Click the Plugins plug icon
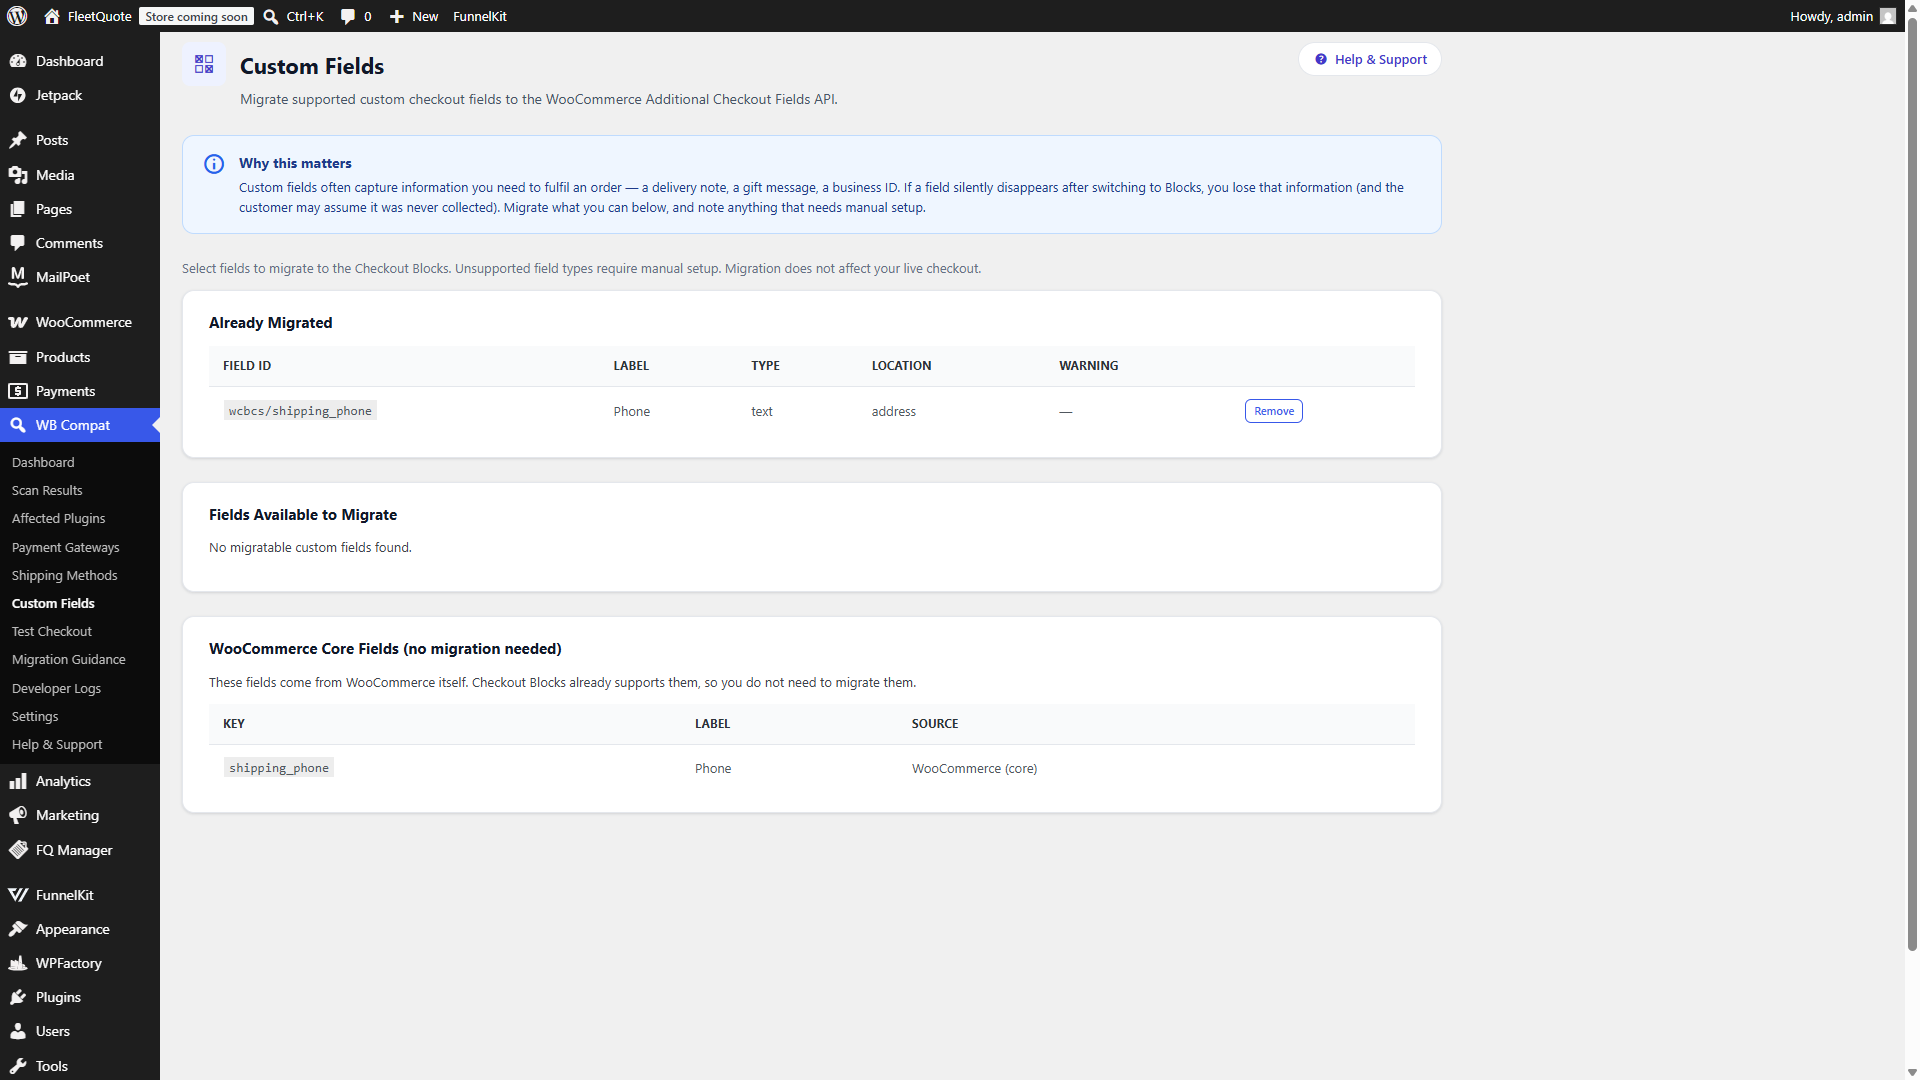This screenshot has height=1080, width=1920. pos(18,997)
